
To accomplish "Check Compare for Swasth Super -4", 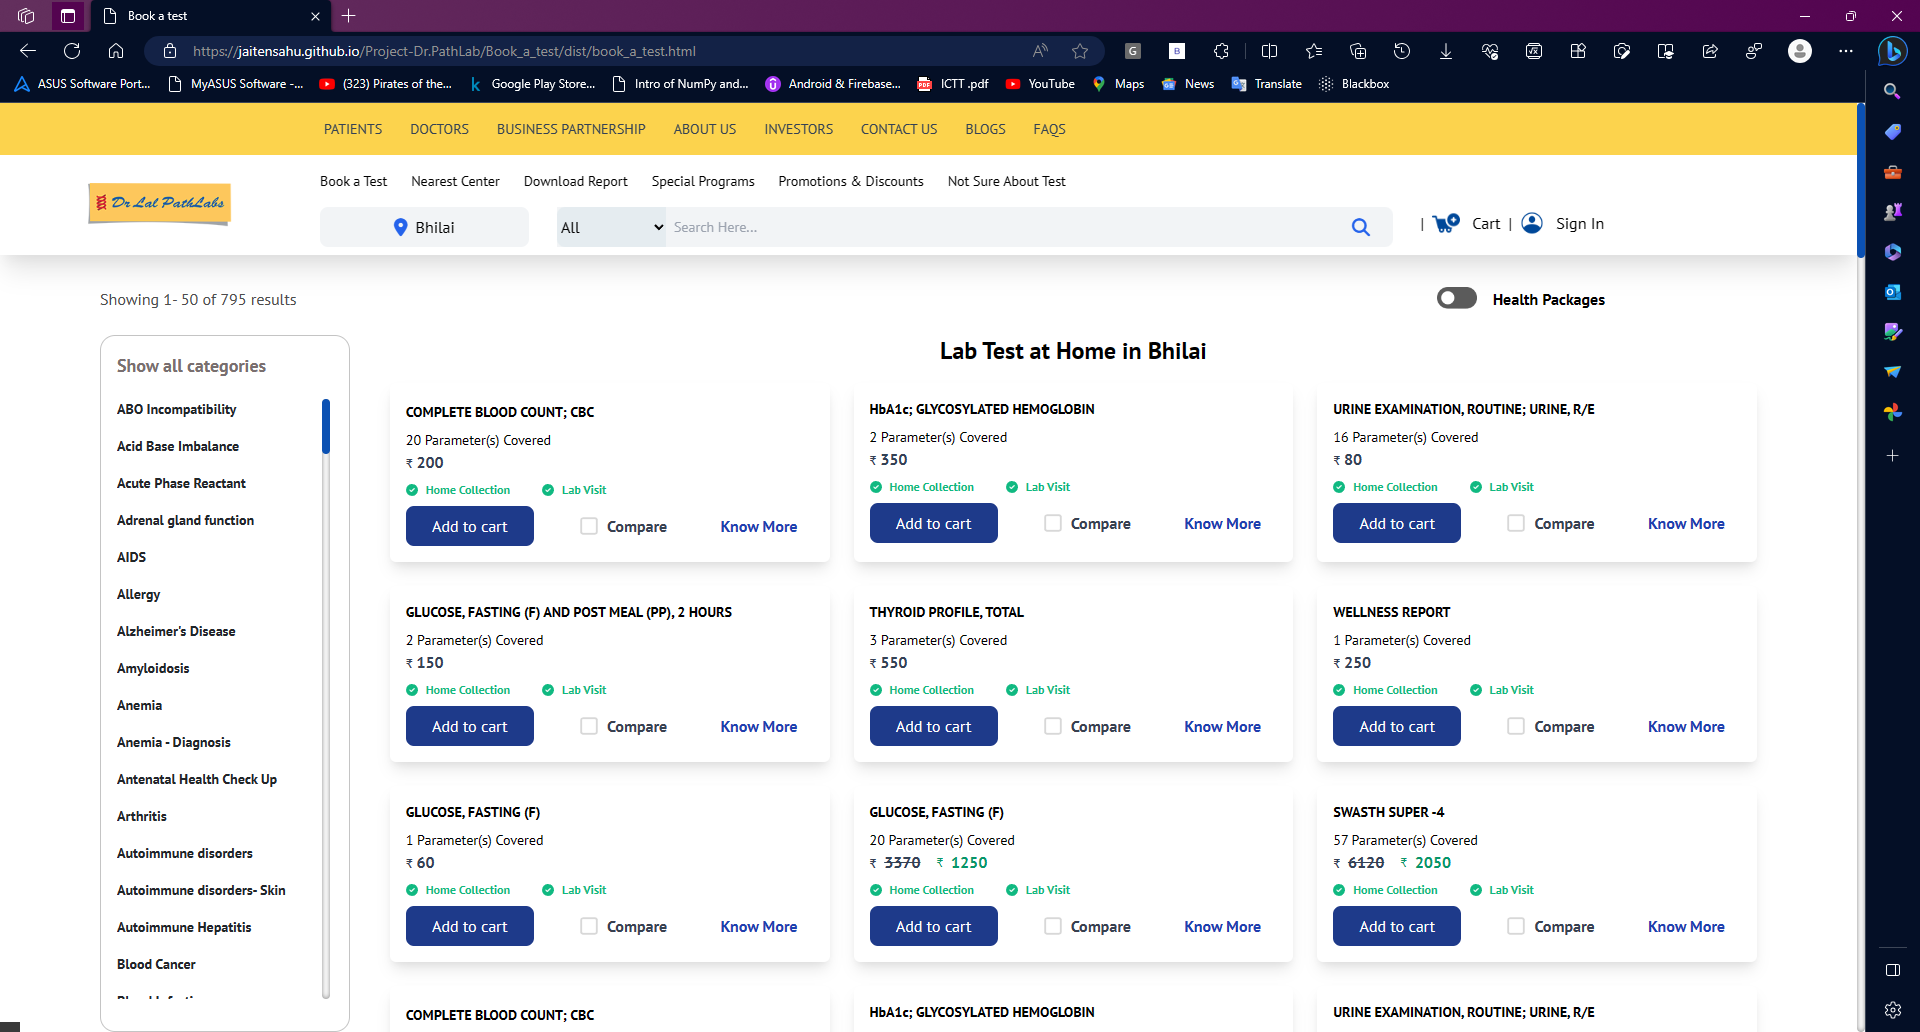I will 1516,926.
